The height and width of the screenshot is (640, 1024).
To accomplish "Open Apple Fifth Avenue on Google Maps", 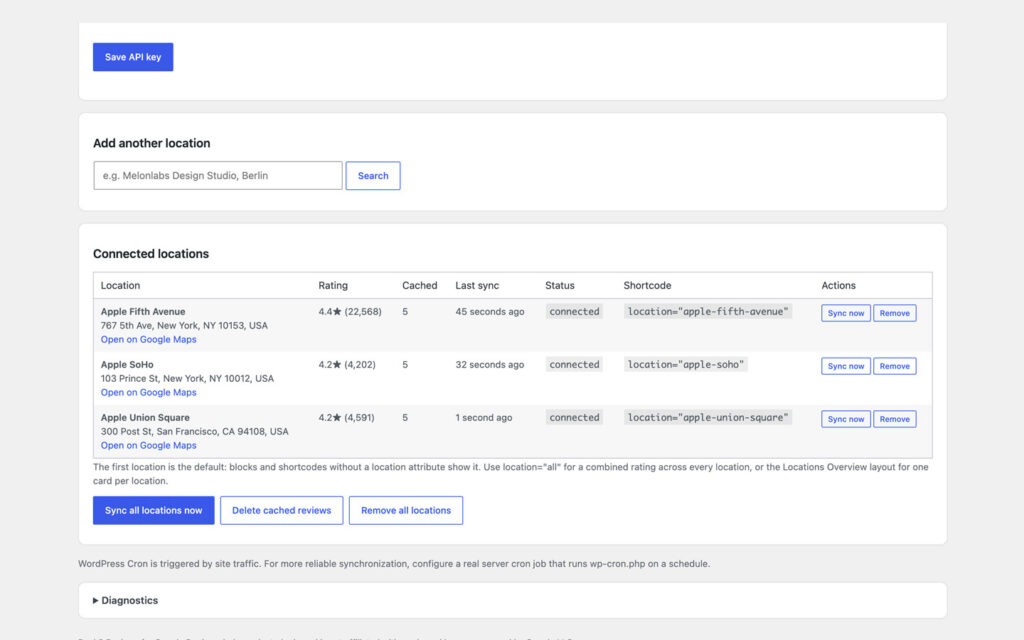I will point(148,340).
